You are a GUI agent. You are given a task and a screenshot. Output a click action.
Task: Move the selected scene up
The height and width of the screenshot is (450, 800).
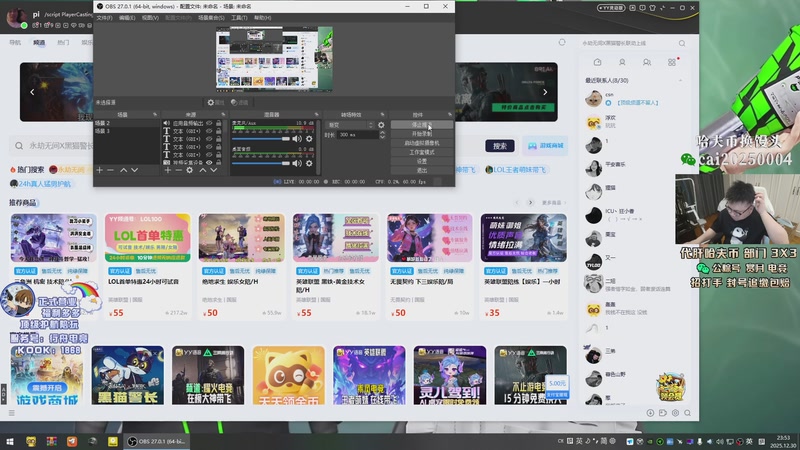point(123,170)
